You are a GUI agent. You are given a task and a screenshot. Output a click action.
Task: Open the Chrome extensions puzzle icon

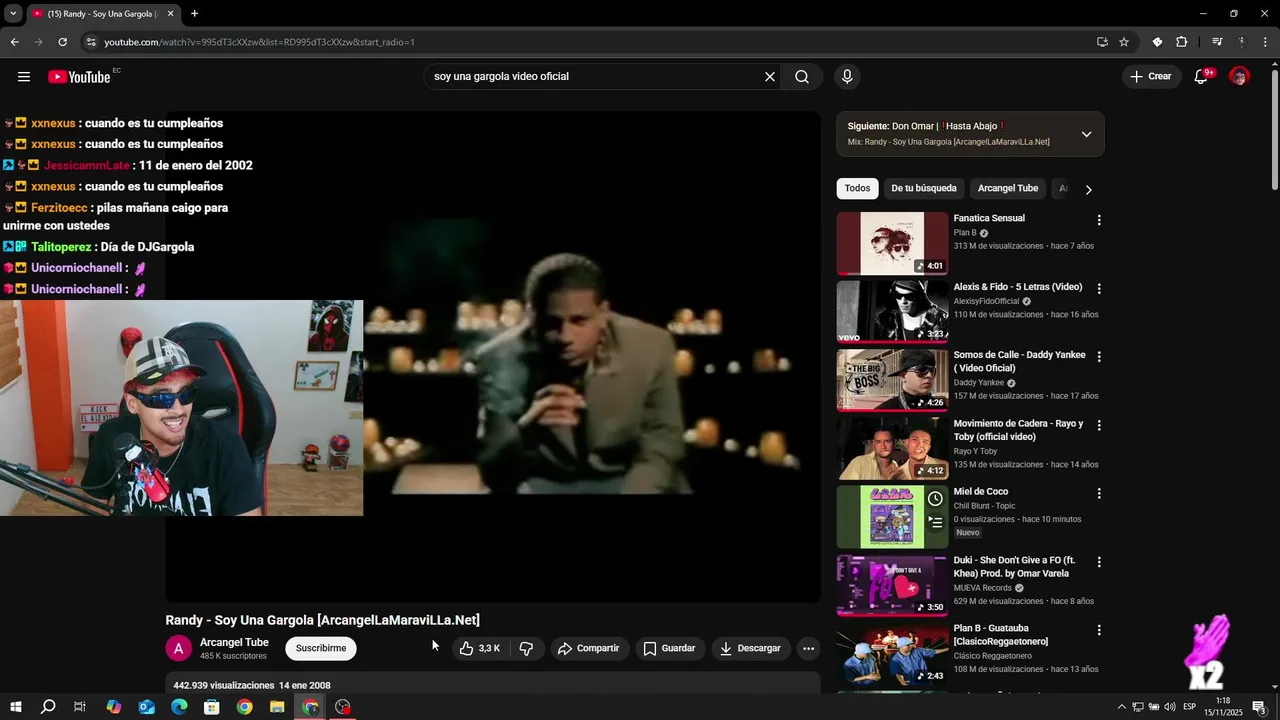[1182, 42]
